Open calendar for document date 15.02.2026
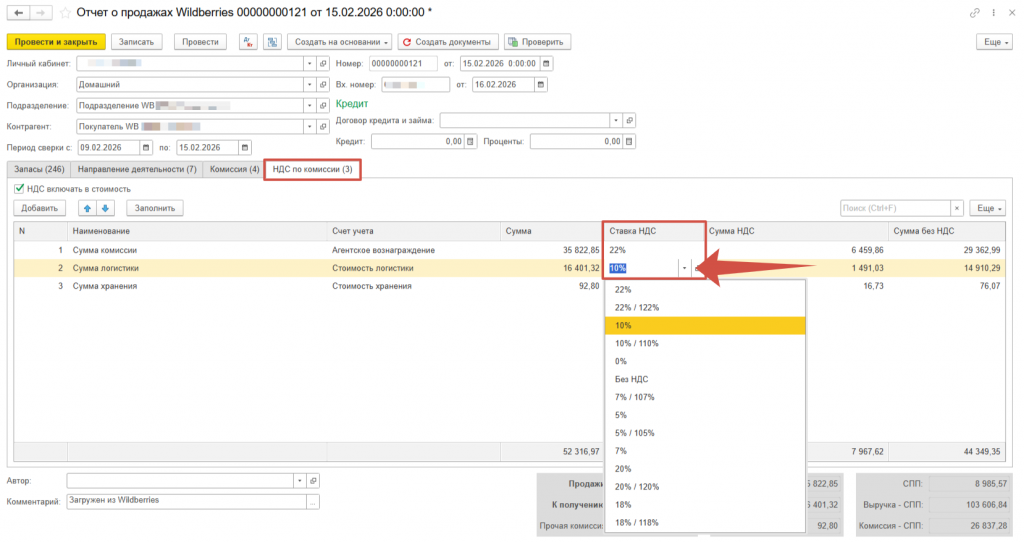 click(x=550, y=64)
